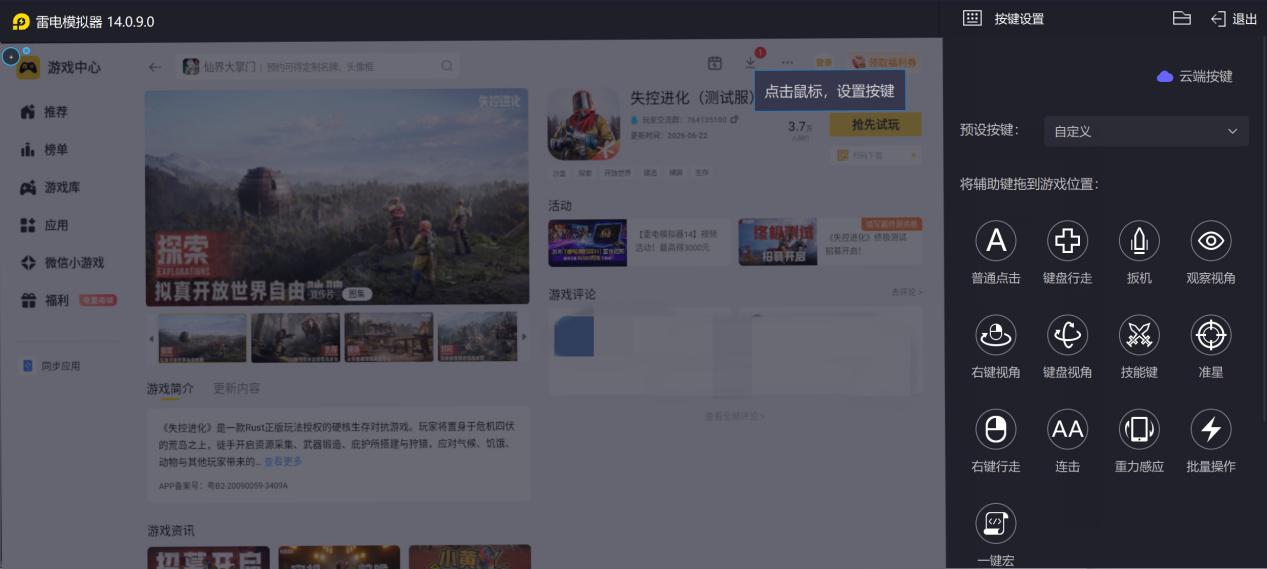Select the 观察视角 eye view icon
1267x569 pixels.
coord(1211,240)
